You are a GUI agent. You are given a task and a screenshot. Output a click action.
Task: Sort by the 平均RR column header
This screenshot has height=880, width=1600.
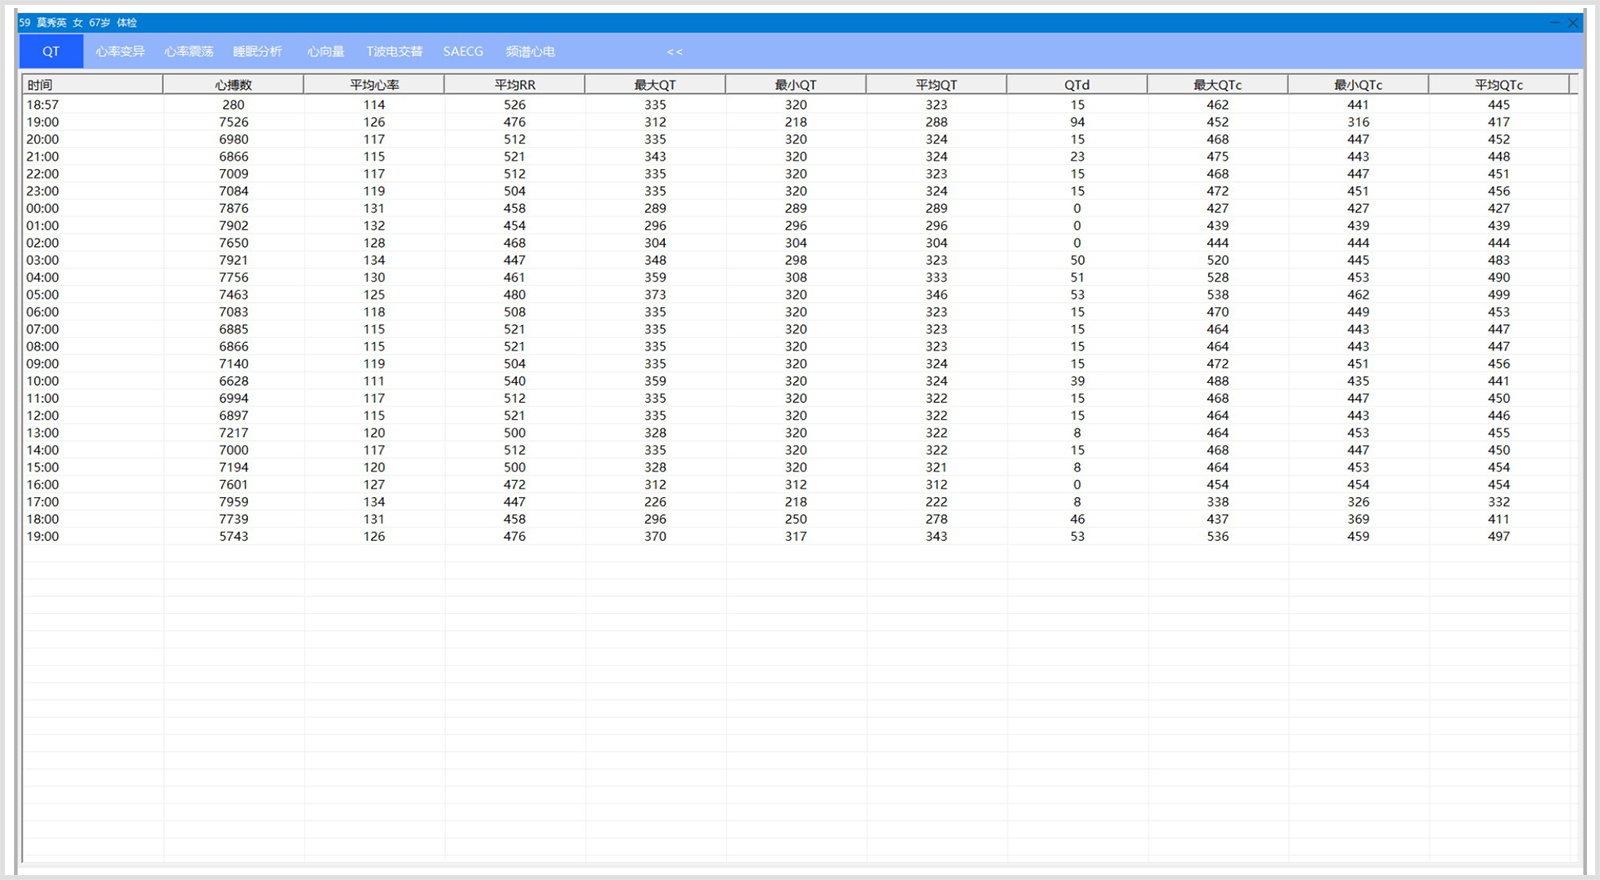click(x=515, y=85)
